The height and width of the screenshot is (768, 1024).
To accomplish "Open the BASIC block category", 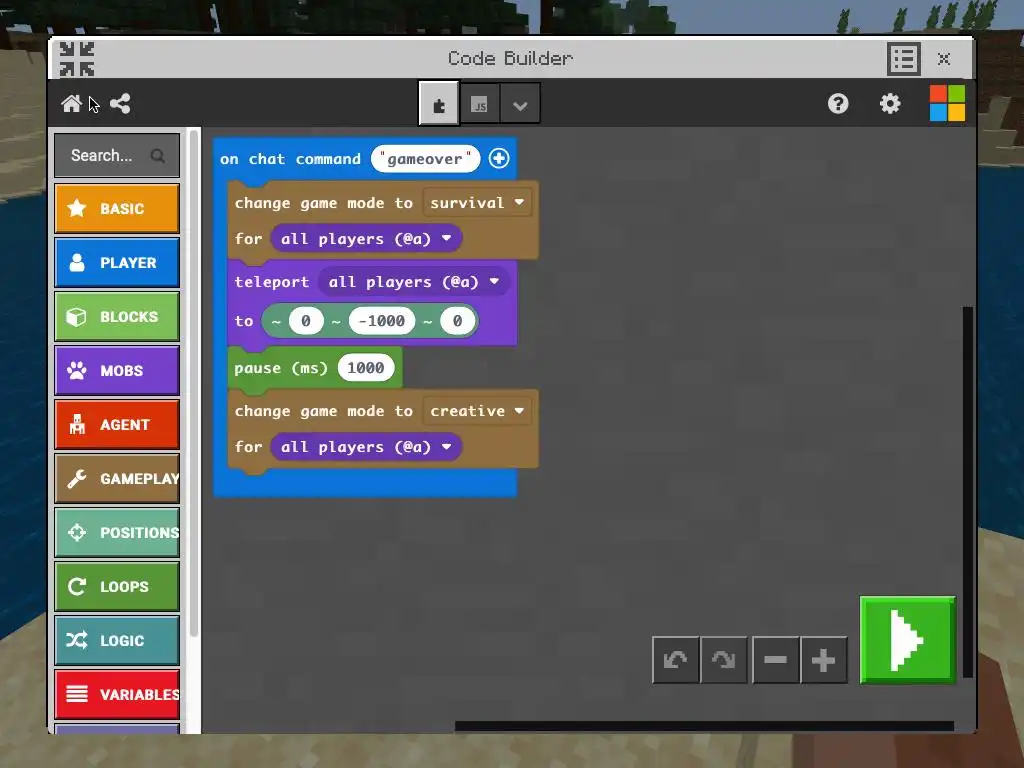I will pyautogui.click(x=117, y=208).
